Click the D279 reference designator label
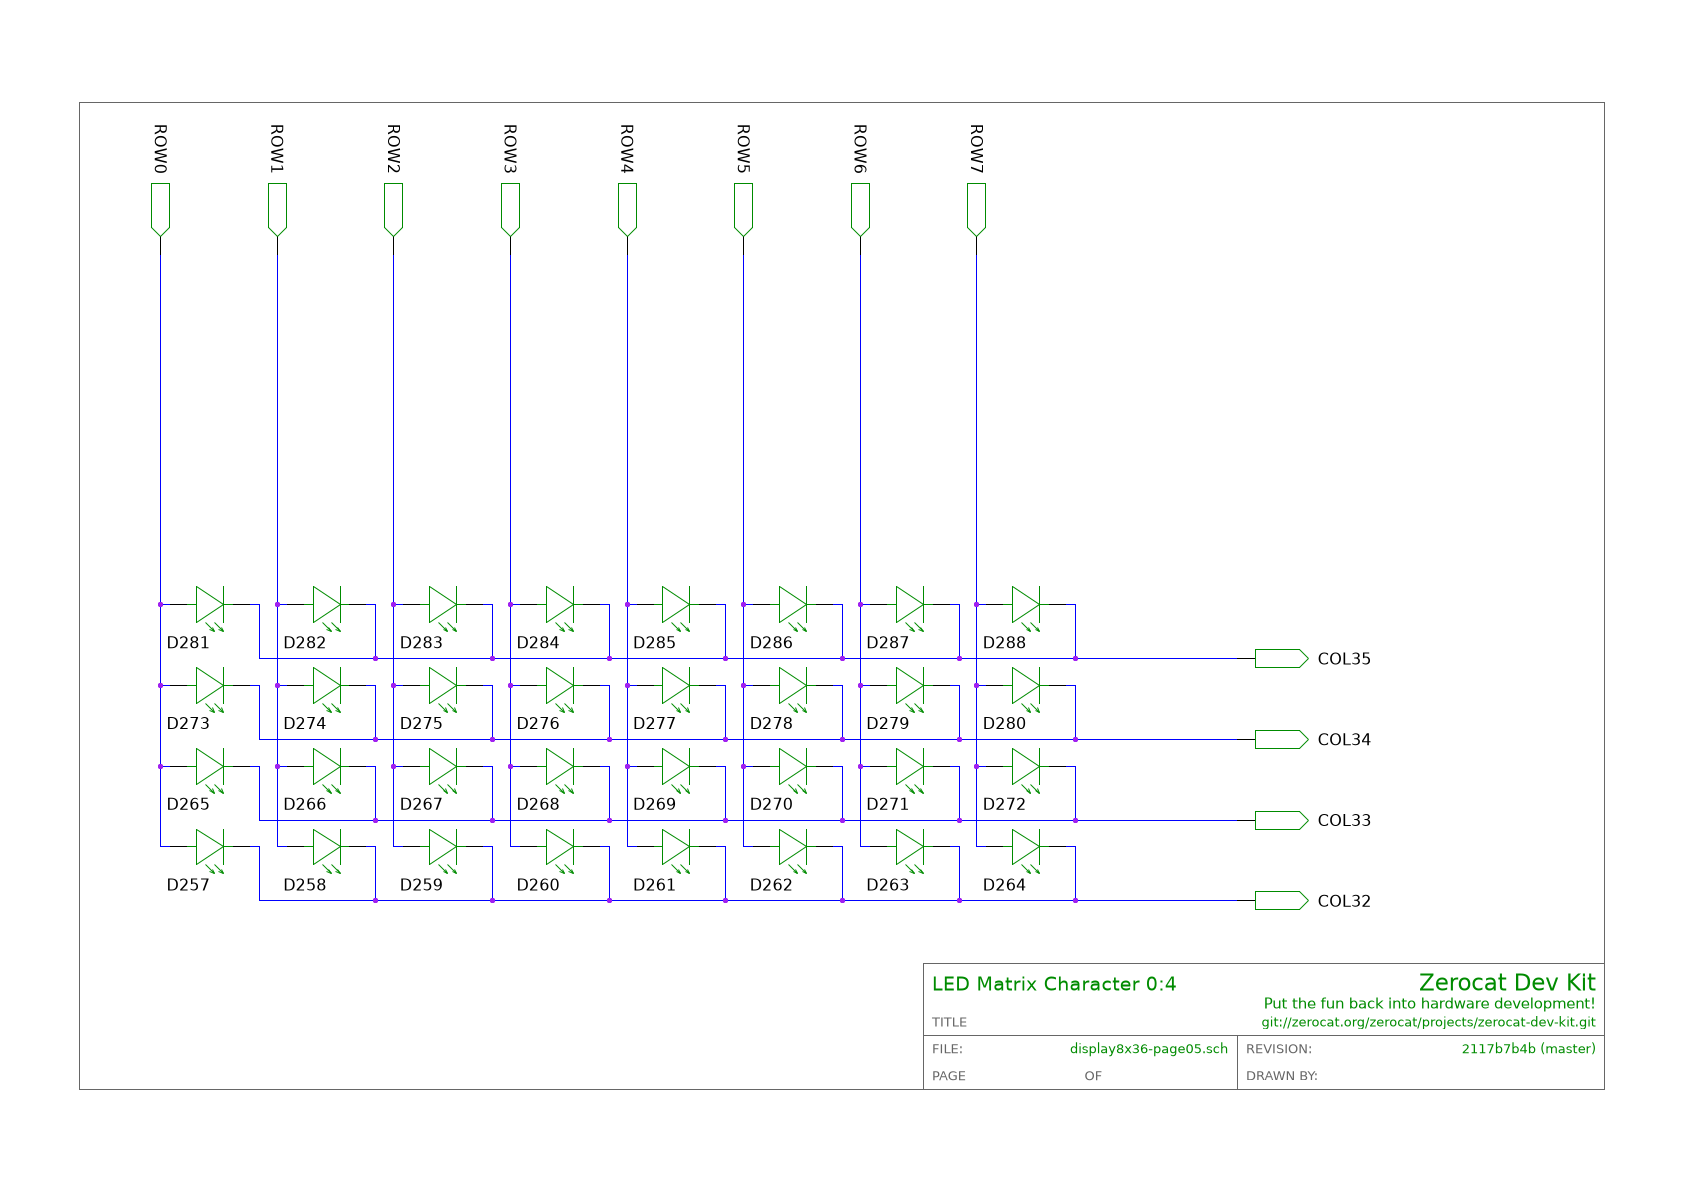1684x1191 pixels. pyautogui.click(x=888, y=724)
